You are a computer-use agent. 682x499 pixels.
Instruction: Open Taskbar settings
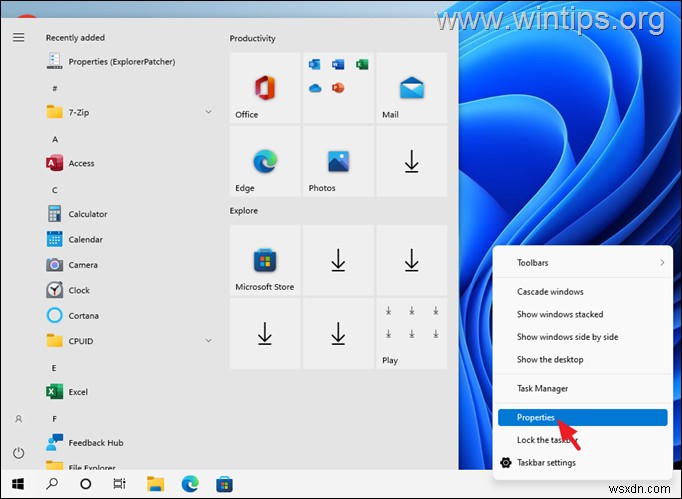click(582, 462)
